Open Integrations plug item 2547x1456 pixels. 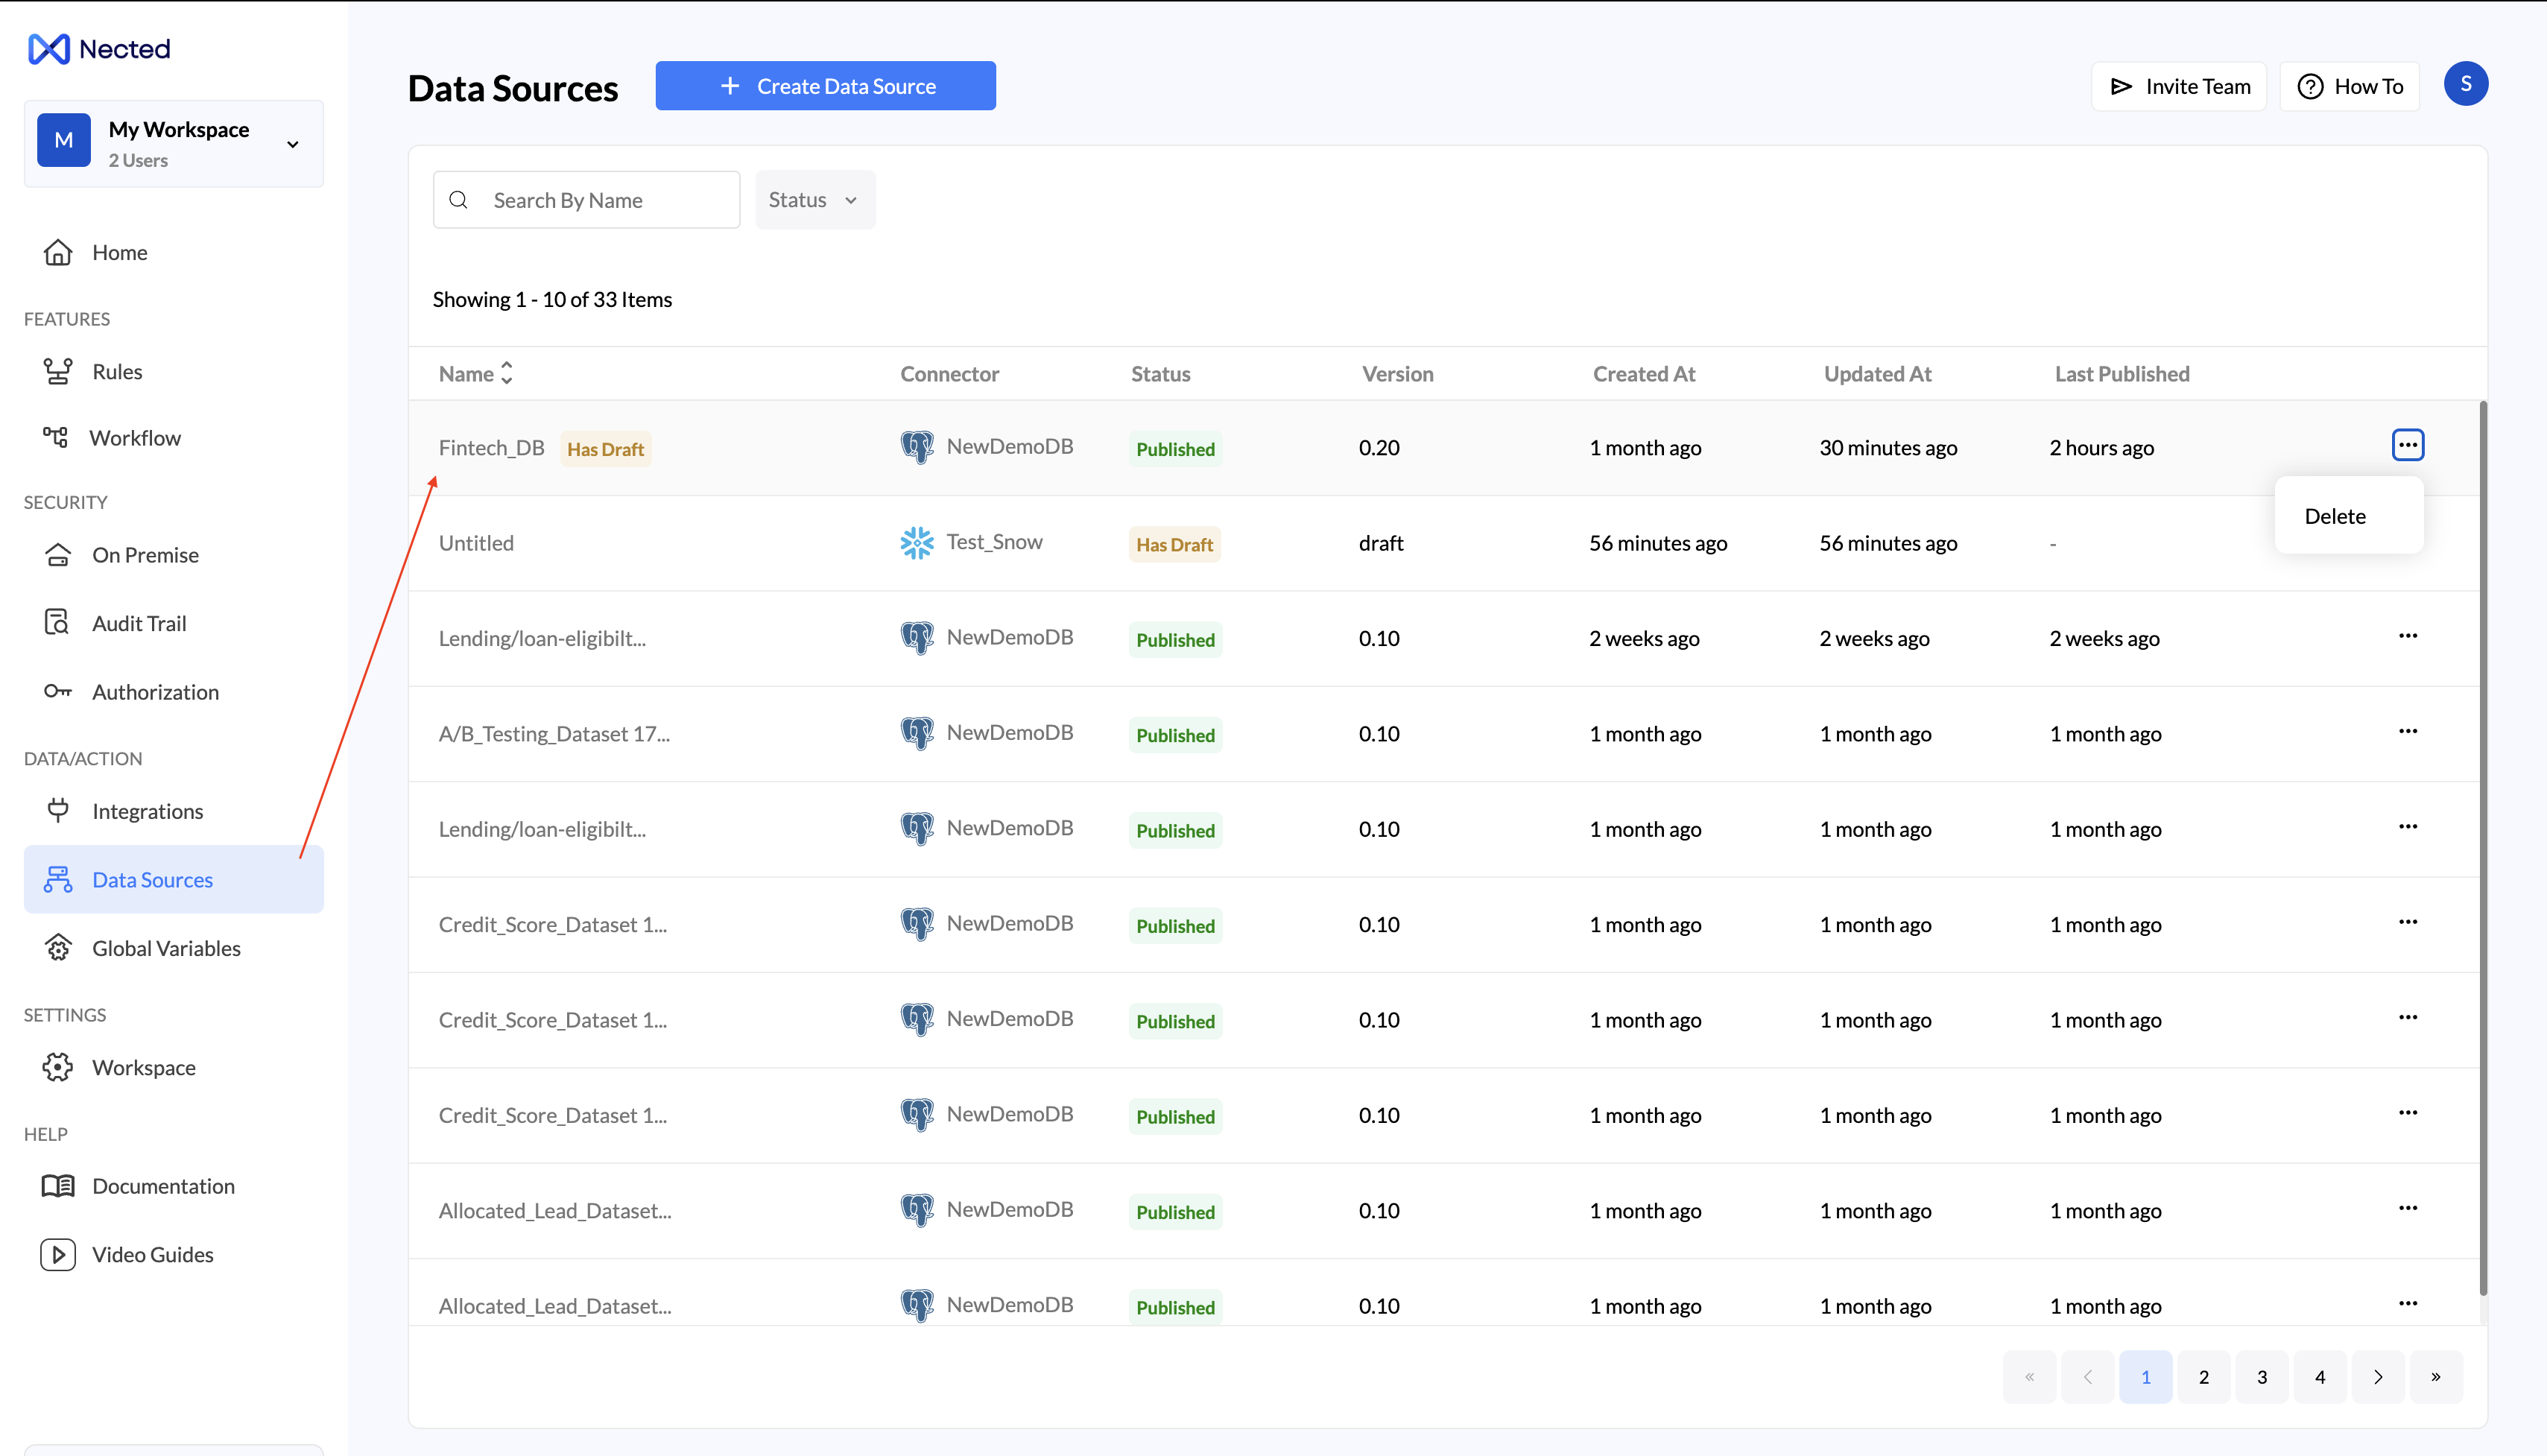[146, 811]
